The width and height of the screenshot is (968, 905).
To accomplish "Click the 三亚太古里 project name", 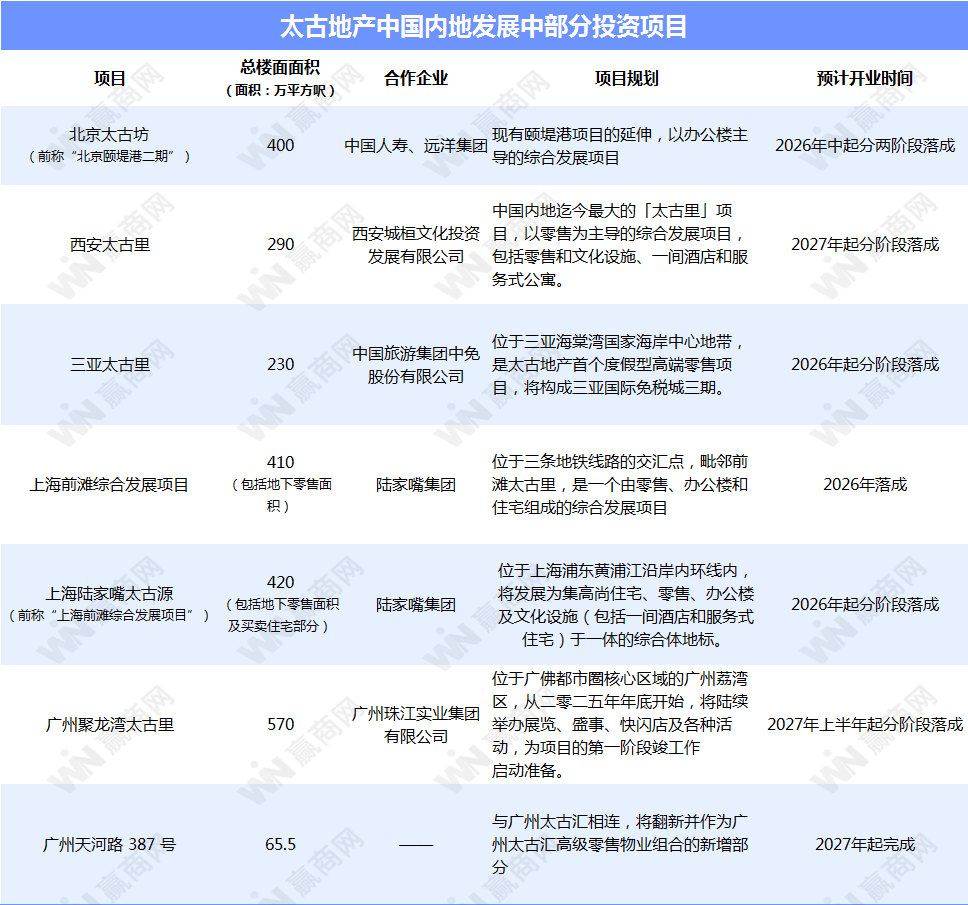I will tap(111, 364).
